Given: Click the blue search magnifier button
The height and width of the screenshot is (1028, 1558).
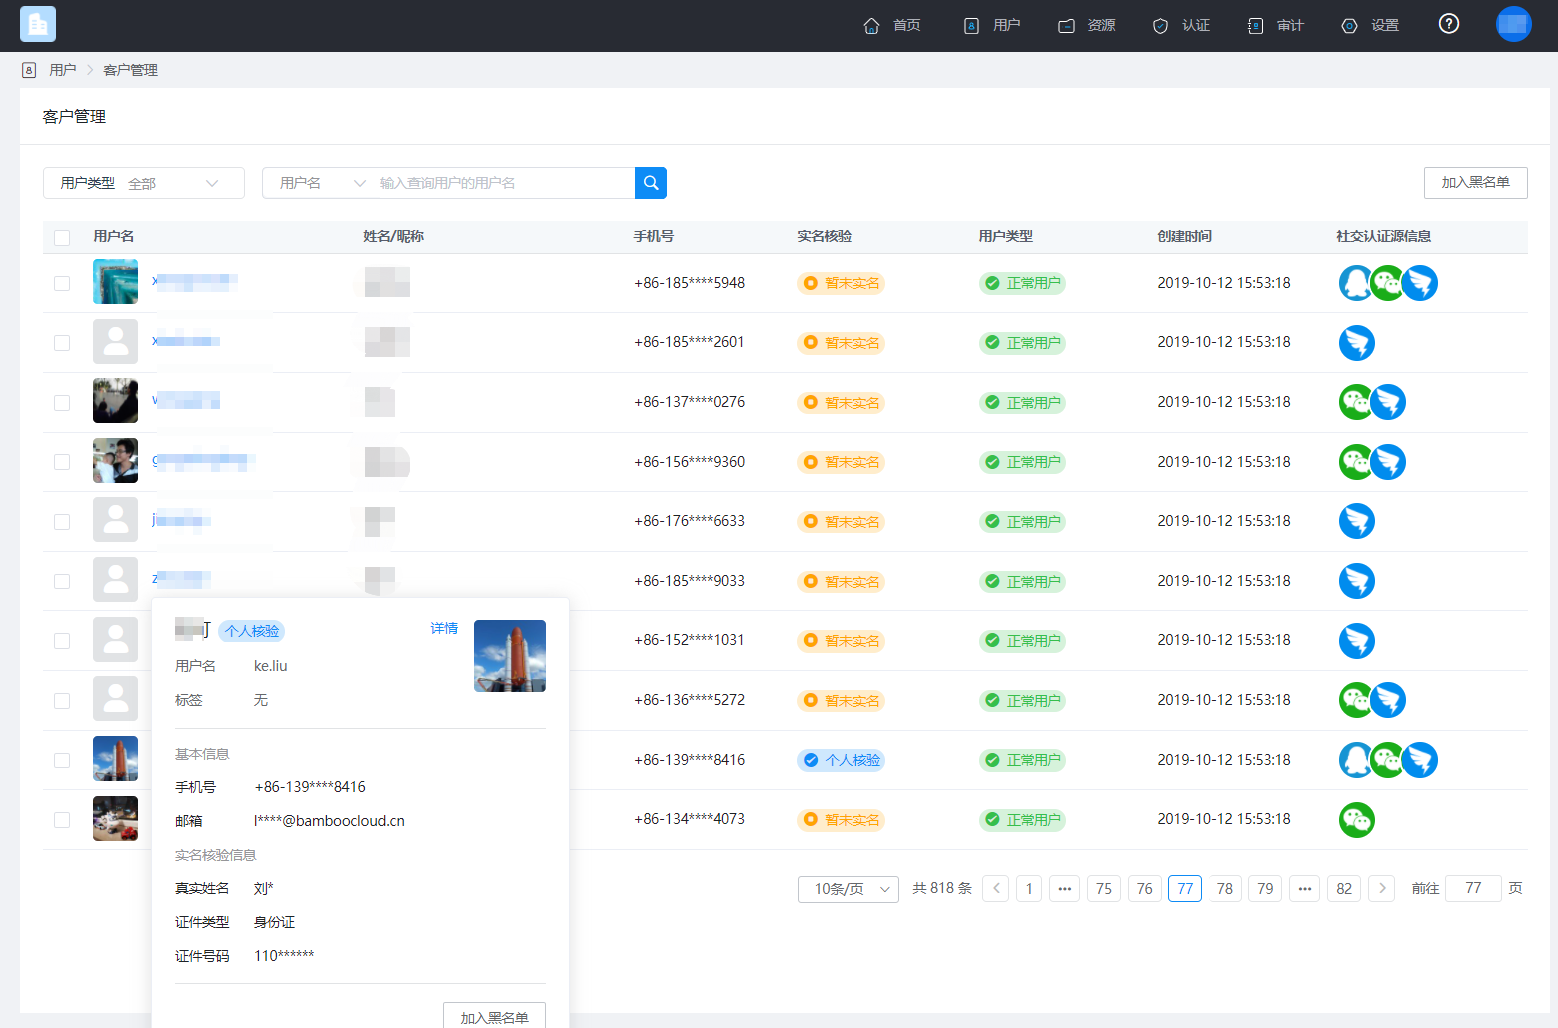Looking at the screenshot, I should pyautogui.click(x=651, y=183).
